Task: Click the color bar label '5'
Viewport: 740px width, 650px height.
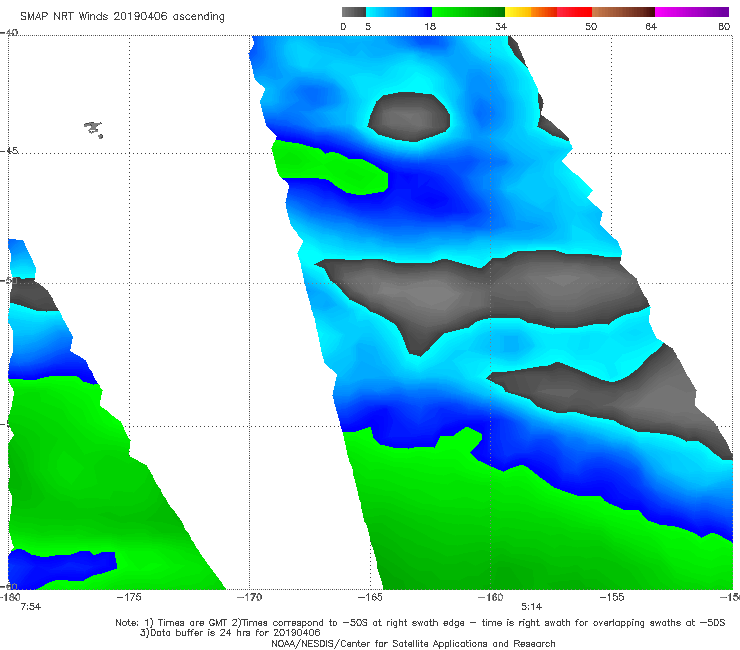Action: point(368,27)
